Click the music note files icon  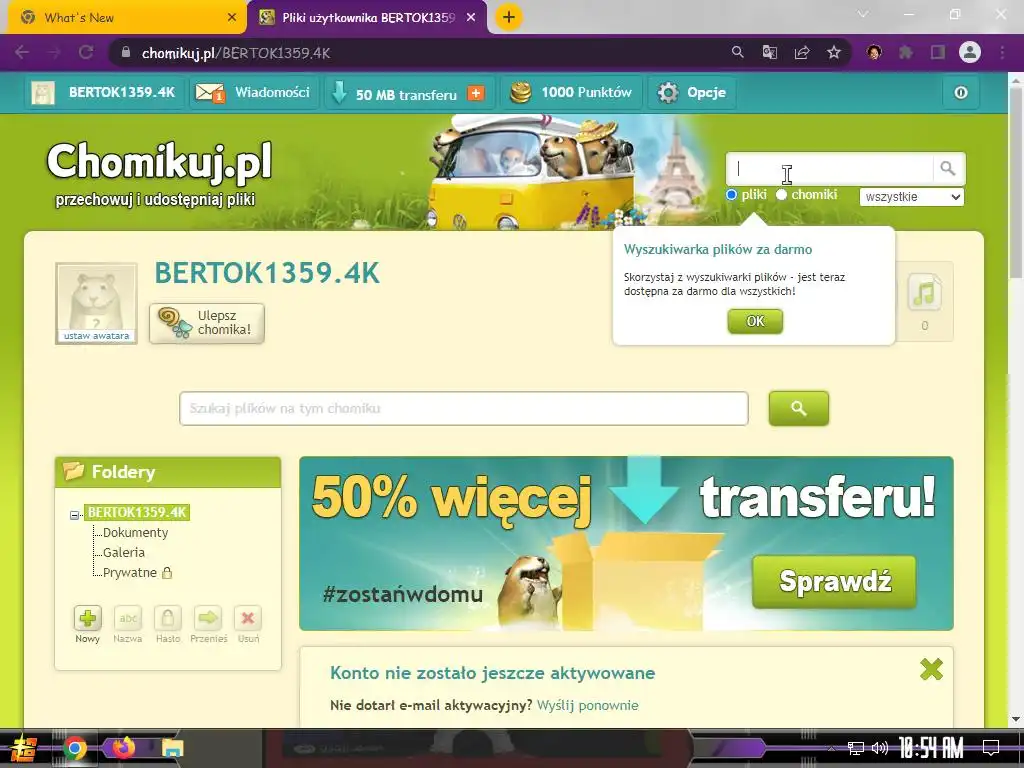(924, 293)
